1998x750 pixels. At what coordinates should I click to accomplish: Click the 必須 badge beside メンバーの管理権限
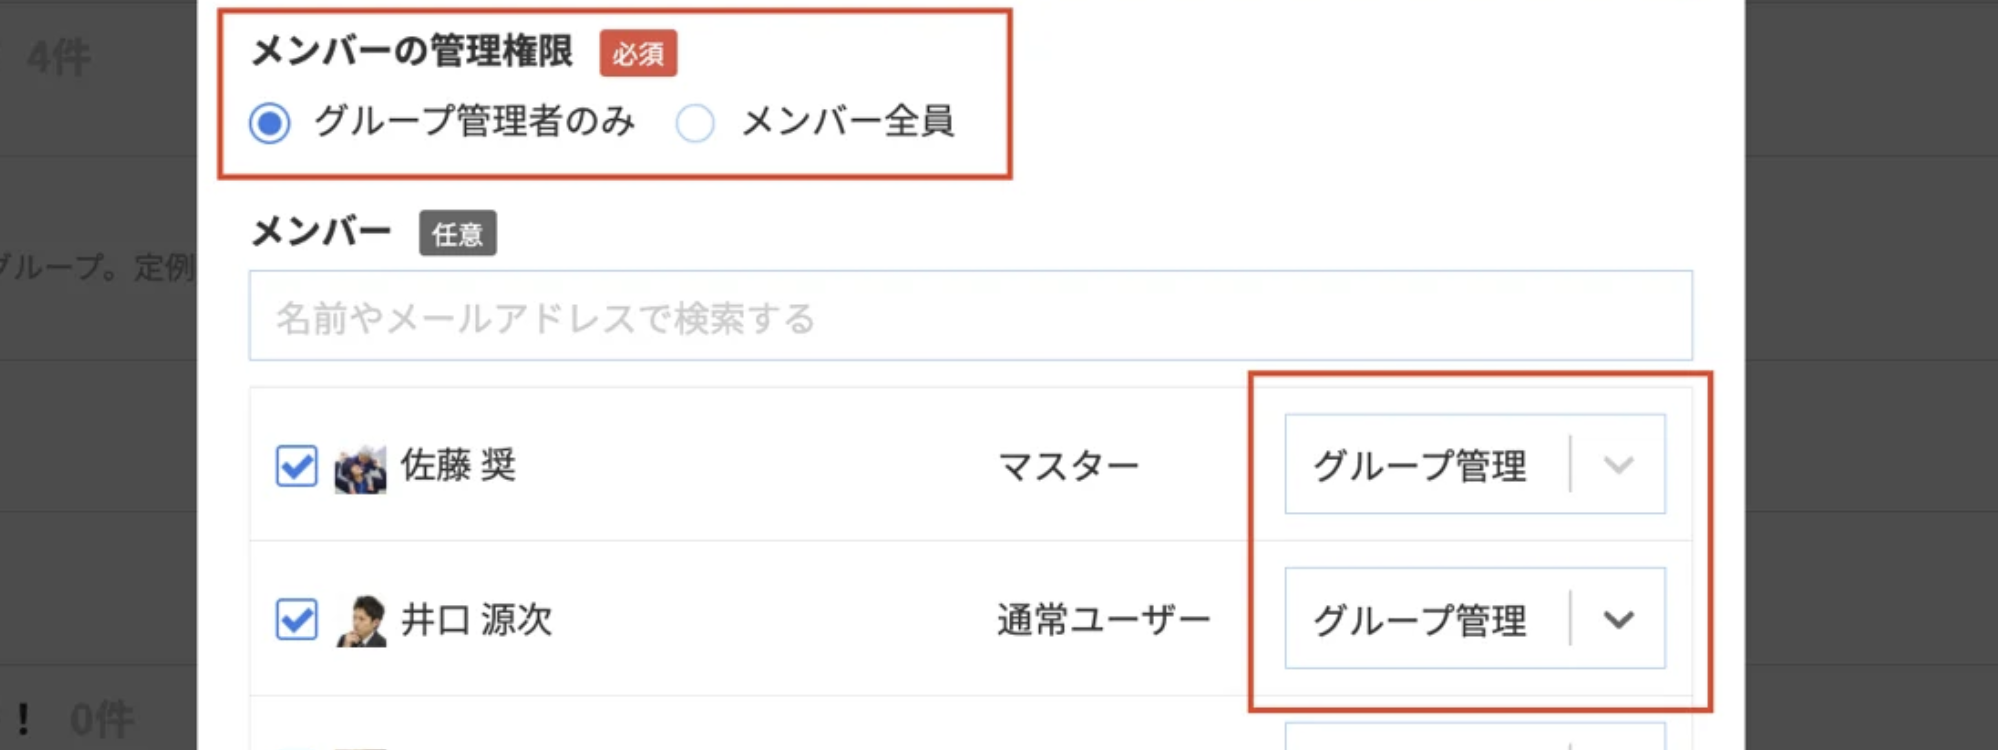[638, 53]
